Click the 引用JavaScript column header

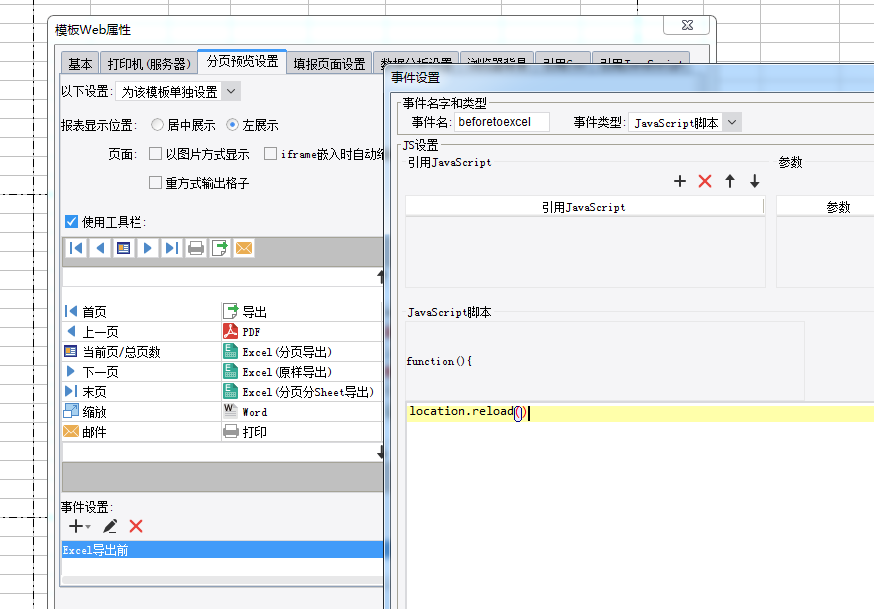[584, 207]
